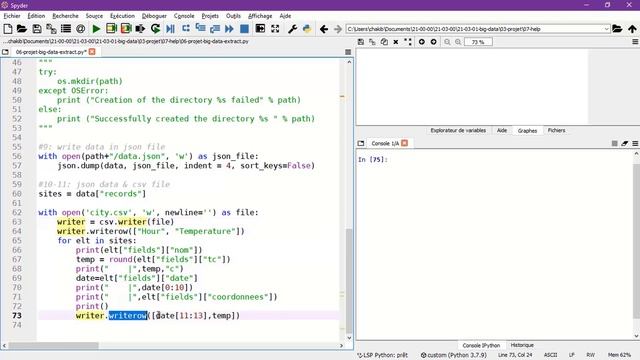The height and width of the screenshot is (360, 640).
Task: Save the current file with the floppy icon
Action: (x=37, y=29)
